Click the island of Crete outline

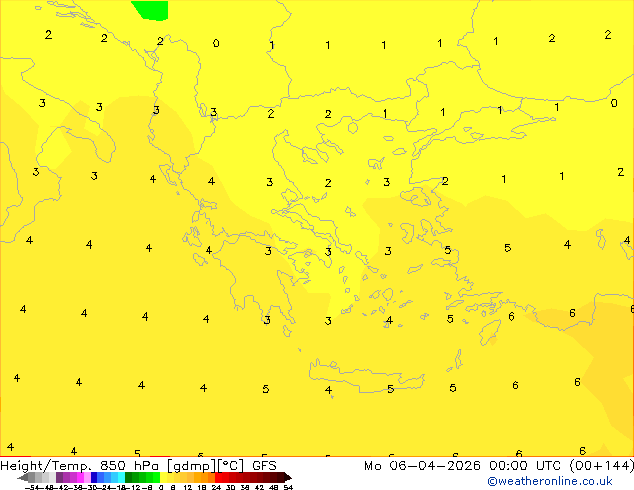(x=366, y=376)
